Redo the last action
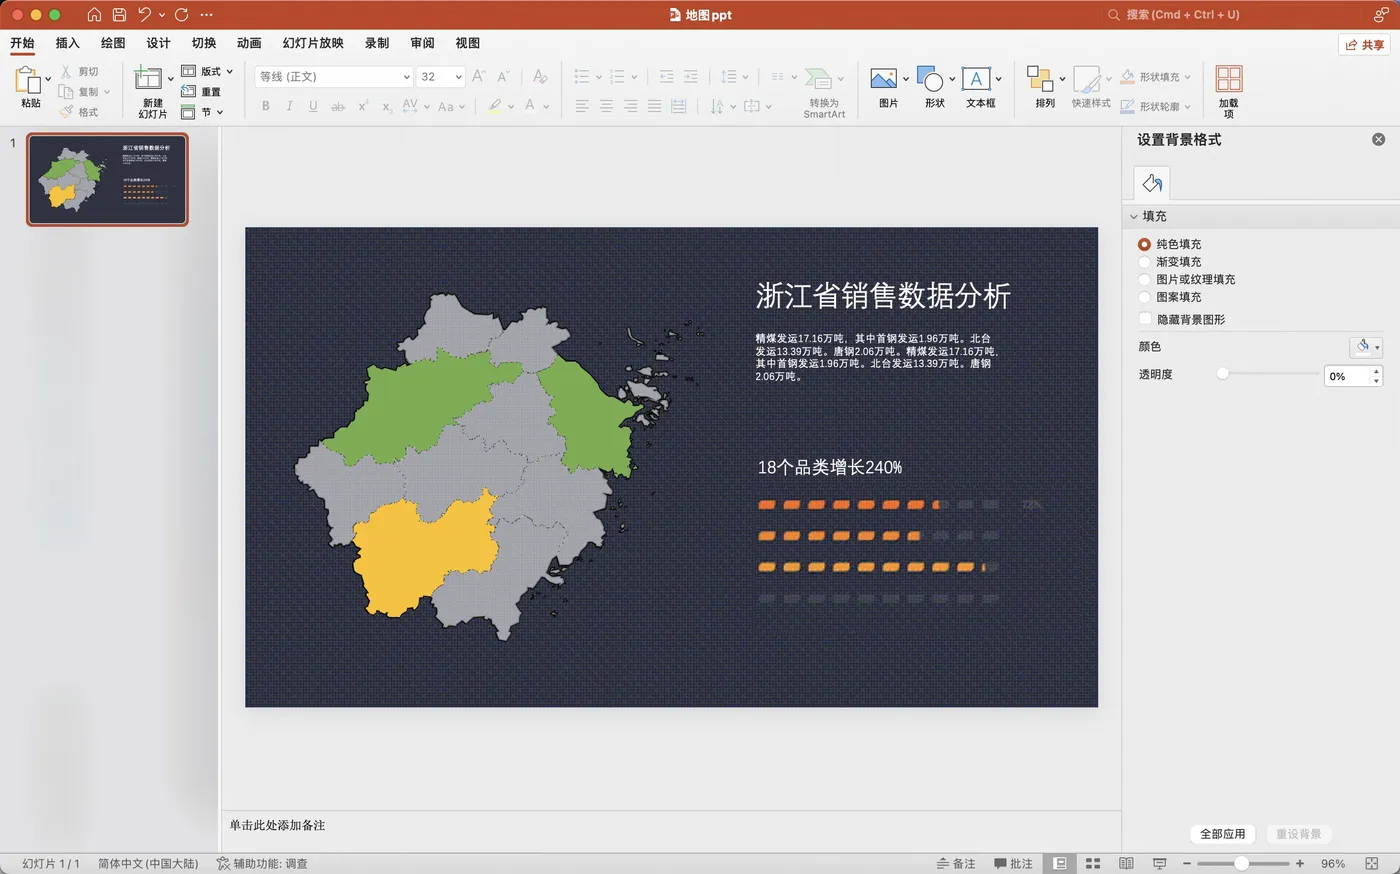Viewport: 1400px width, 874px height. [x=181, y=15]
